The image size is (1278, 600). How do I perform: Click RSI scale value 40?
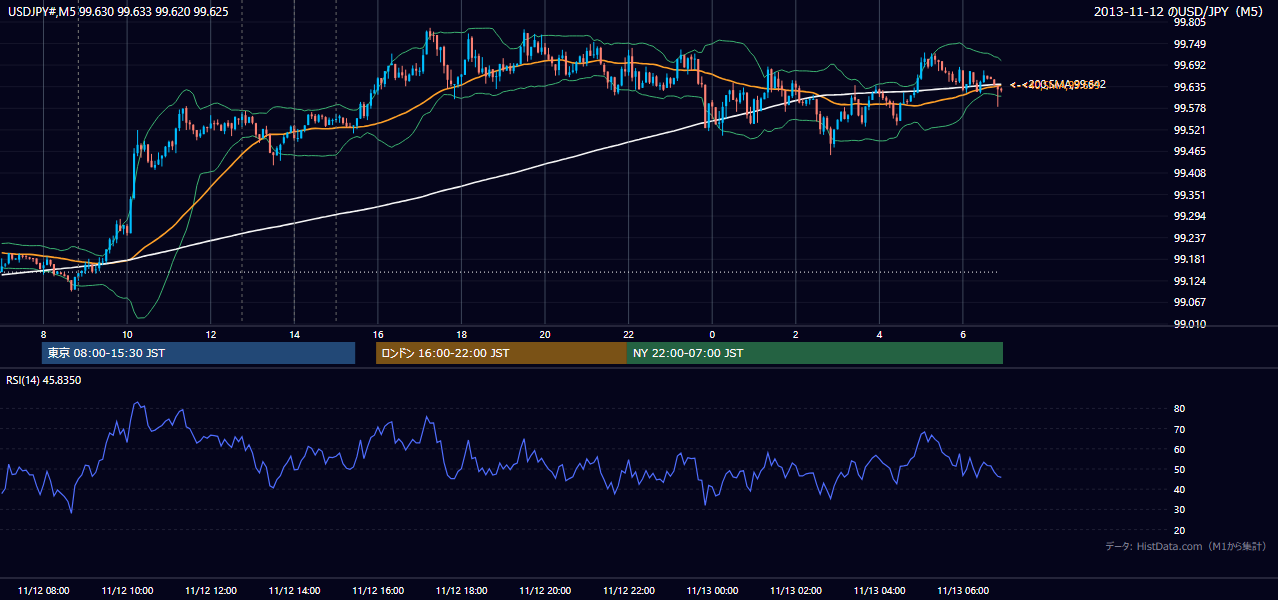(1180, 490)
